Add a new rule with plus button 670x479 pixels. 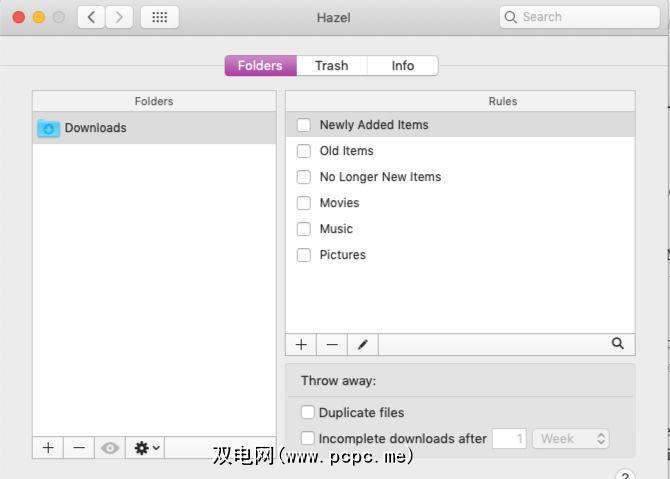301,344
